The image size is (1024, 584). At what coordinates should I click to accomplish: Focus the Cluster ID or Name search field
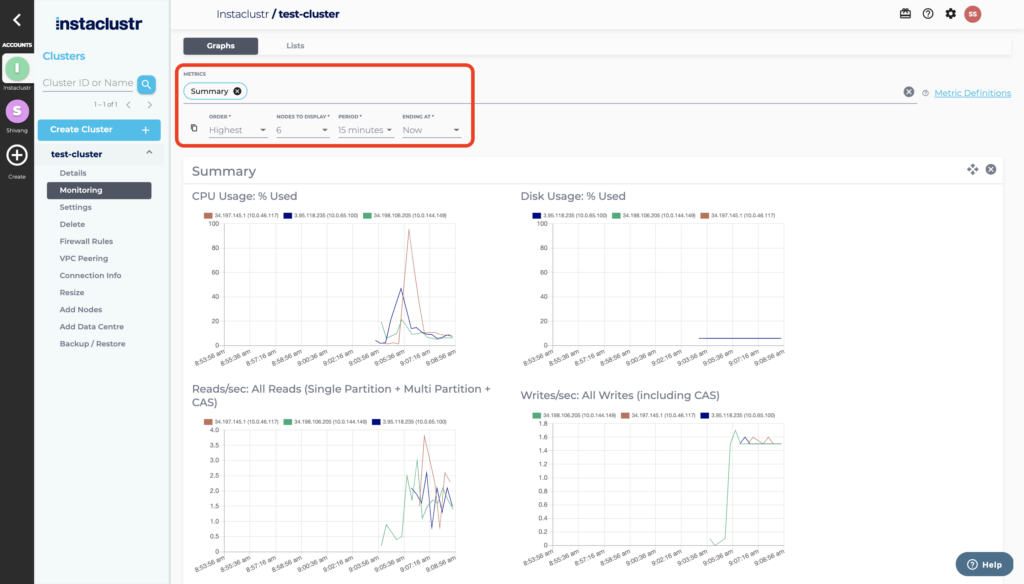tap(89, 84)
